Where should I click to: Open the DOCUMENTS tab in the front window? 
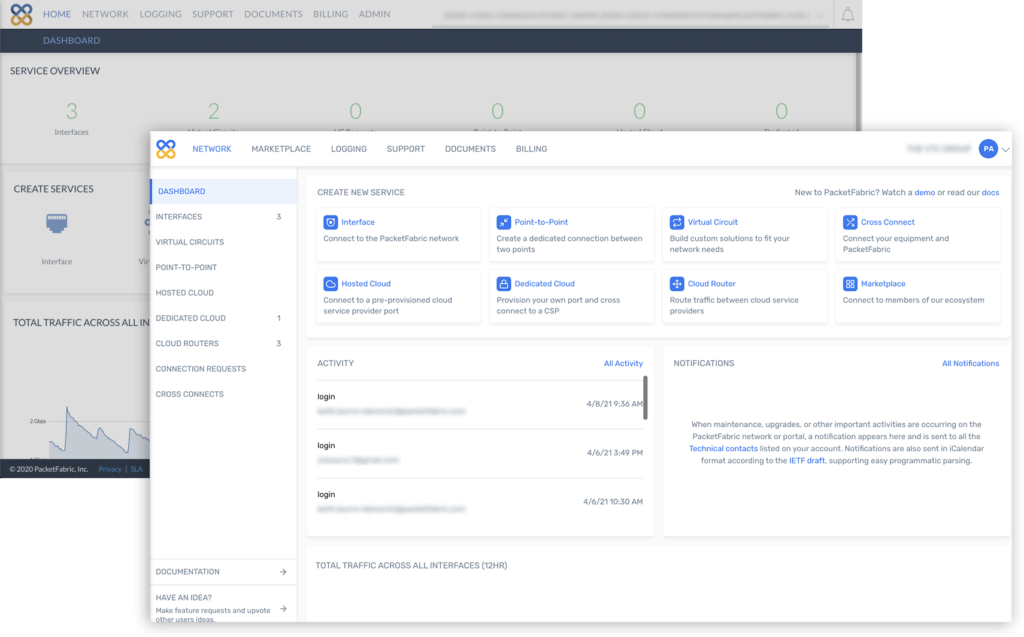pos(470,149)
